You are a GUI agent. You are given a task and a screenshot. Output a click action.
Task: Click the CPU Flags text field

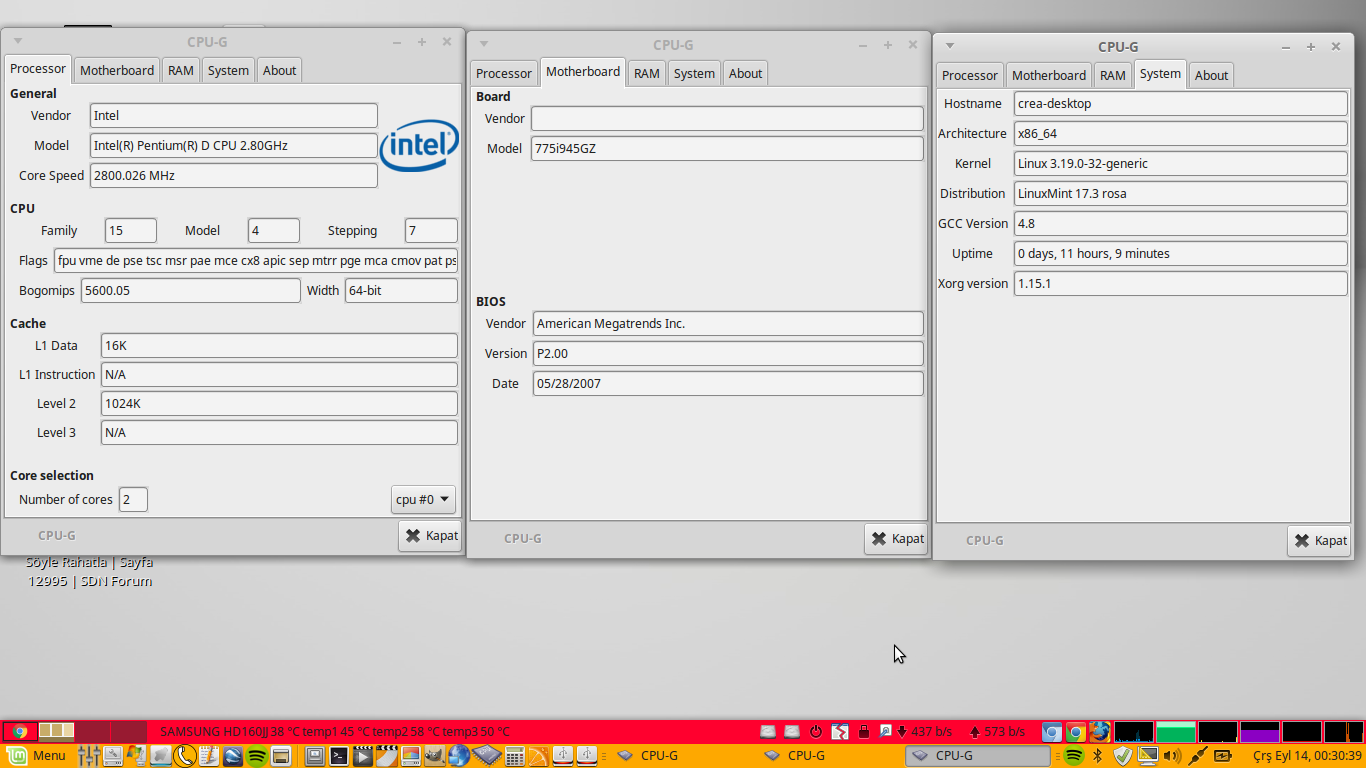coord(256,260)
